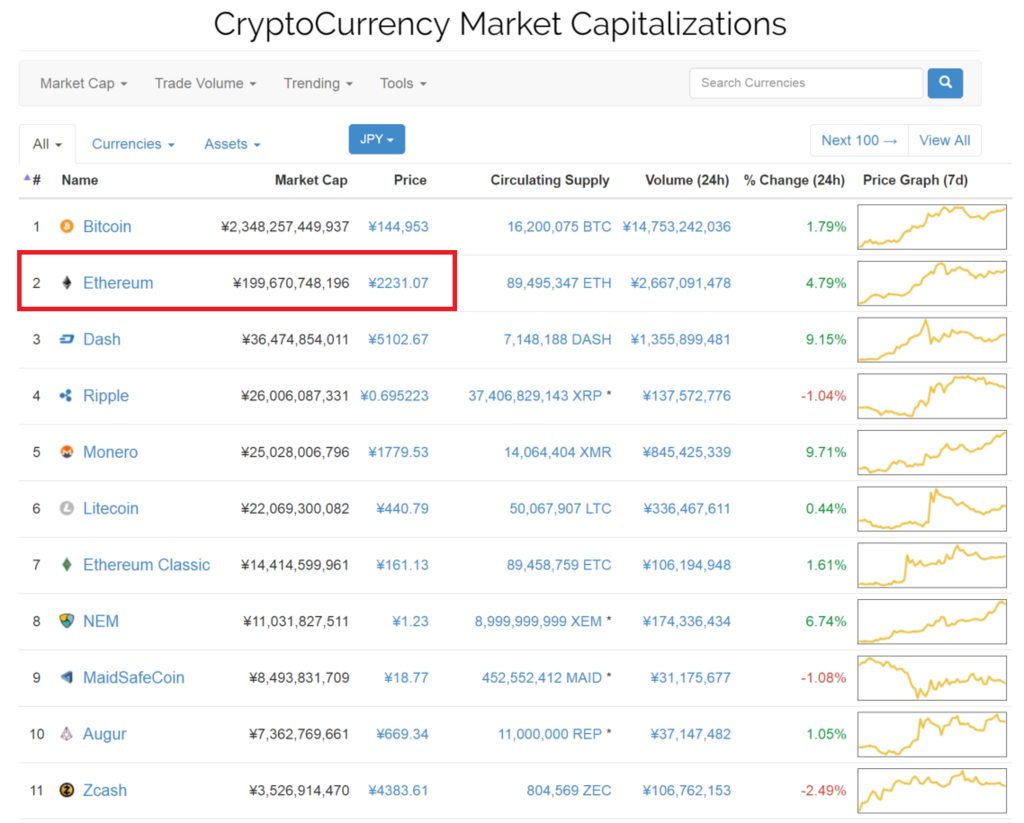The height and width of the screenshot is (823, 1024).
Task: Click the Augur logo icon
Action: pyautogui.click(x=67, y=734)
